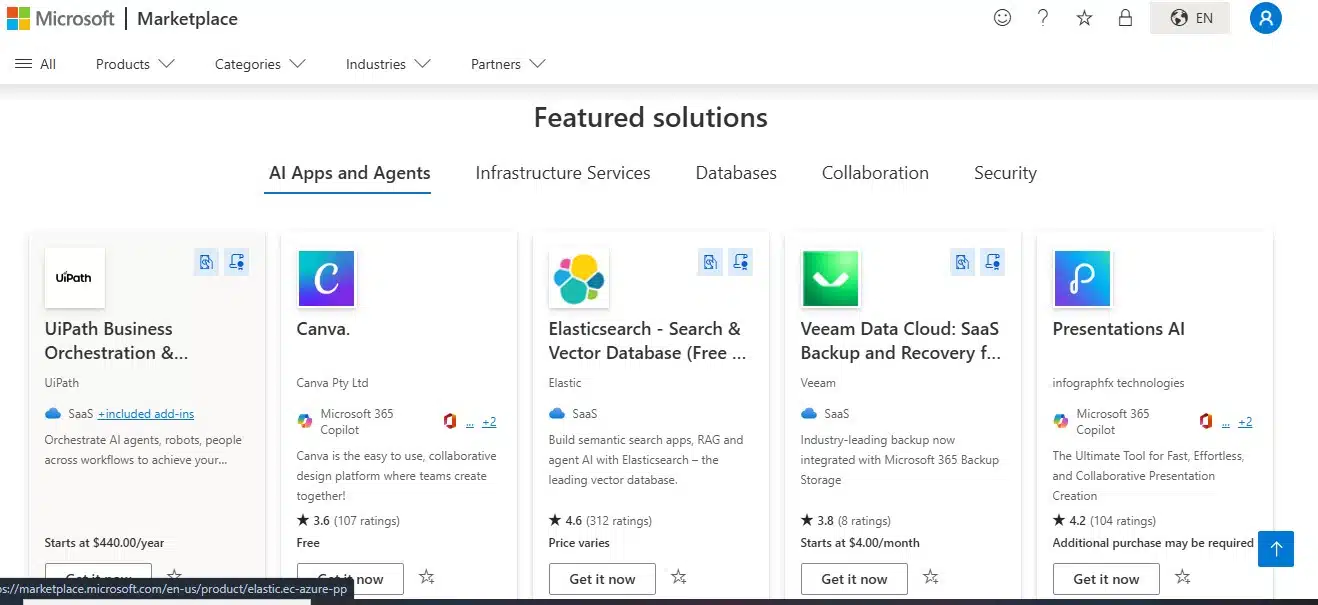Image resolution: width=1318 pixels, height=605 pixels.
Task: Click the Microsoft logo
Action: tap(61, 18)
